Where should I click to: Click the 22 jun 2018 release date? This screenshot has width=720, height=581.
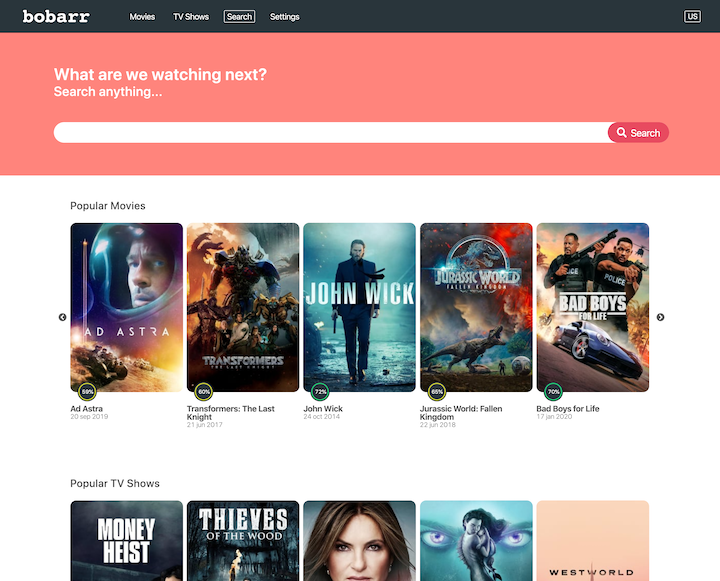click(438, 425)
